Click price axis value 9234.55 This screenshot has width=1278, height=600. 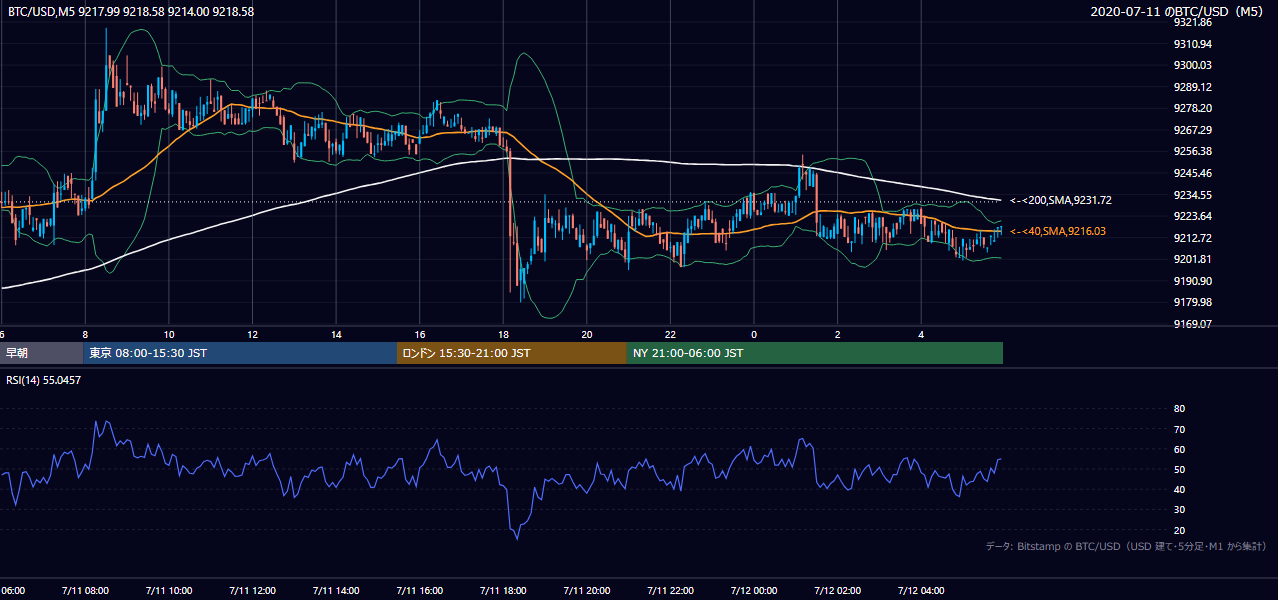pos(1192,195)
